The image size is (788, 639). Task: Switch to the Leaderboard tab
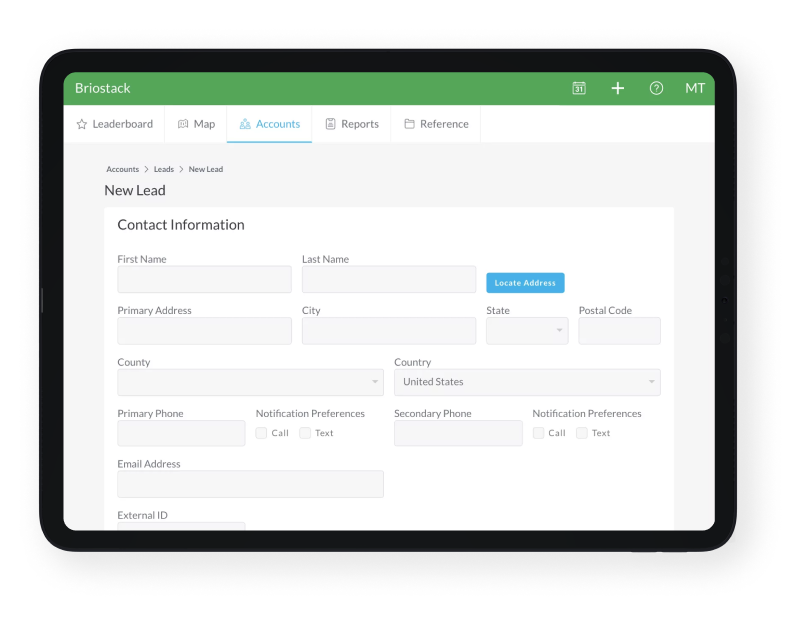[x=115, y=124]
